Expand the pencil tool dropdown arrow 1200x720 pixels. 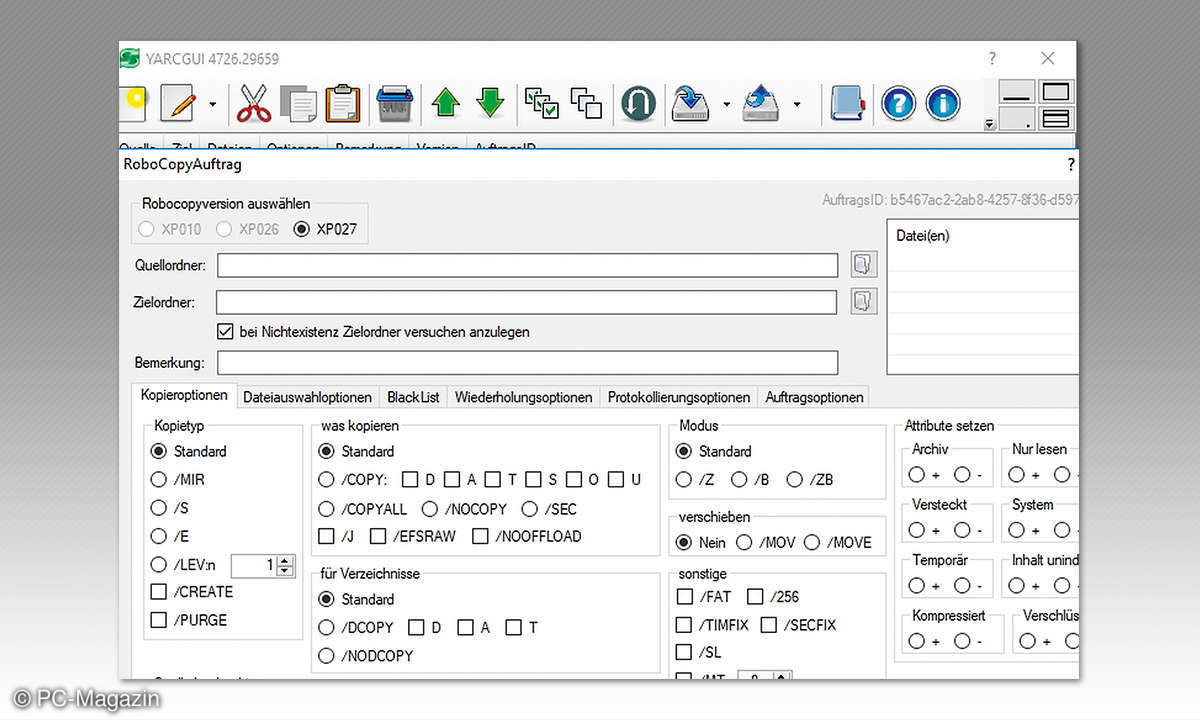pos(212,103)
